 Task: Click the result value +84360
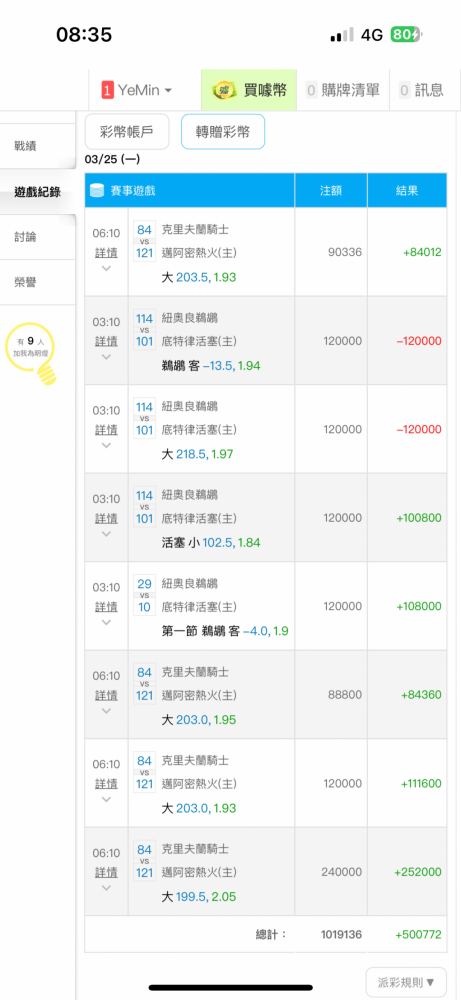[x=422, y=696]
